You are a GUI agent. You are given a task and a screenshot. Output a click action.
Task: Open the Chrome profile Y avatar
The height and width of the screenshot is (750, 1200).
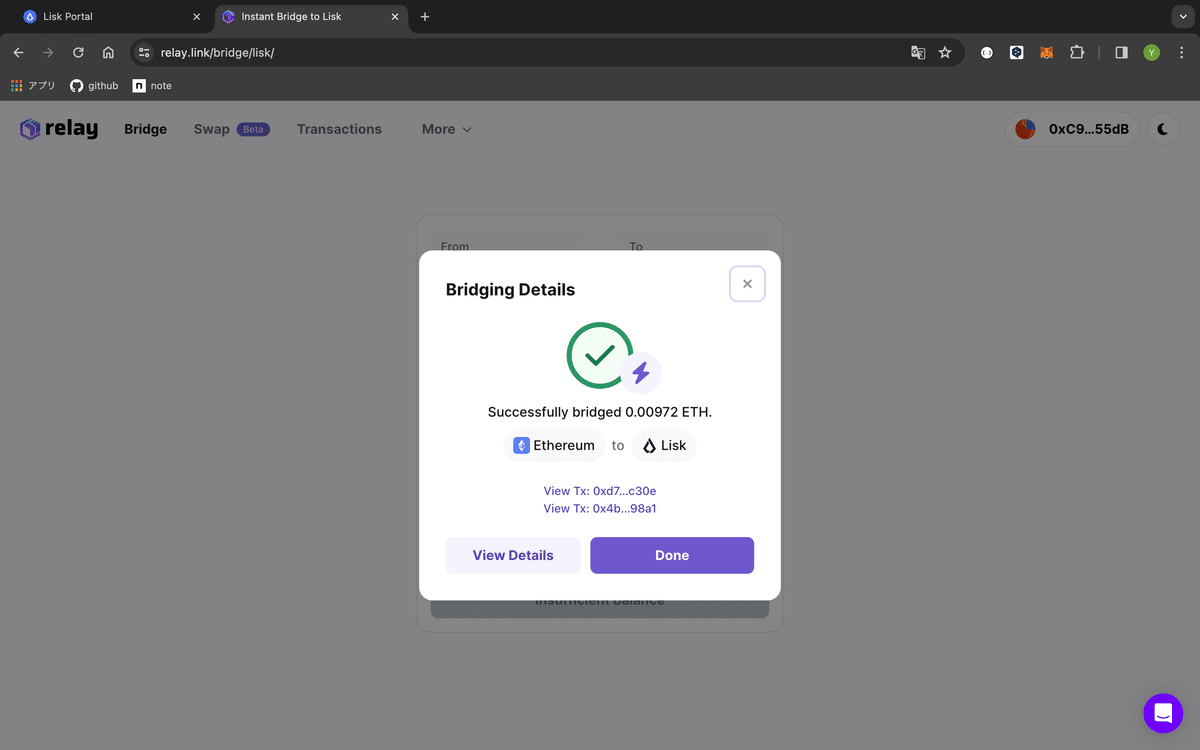click(x=1151, y=52)
